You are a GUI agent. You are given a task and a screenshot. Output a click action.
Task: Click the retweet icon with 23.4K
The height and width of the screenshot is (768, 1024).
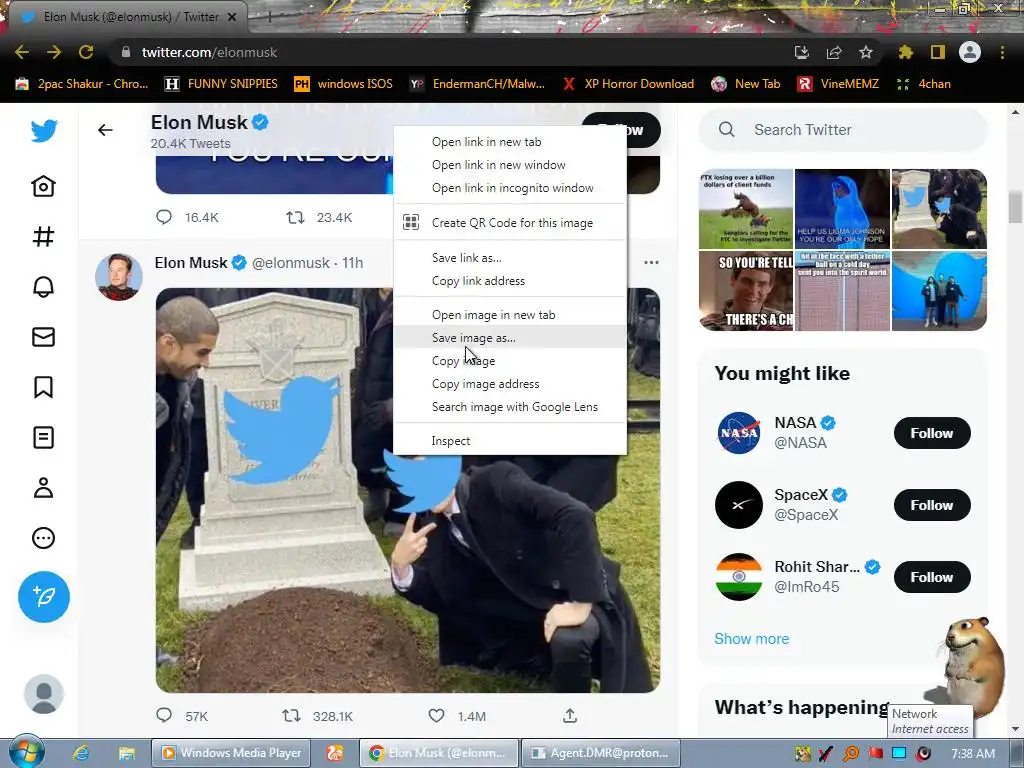coord(295,217)
